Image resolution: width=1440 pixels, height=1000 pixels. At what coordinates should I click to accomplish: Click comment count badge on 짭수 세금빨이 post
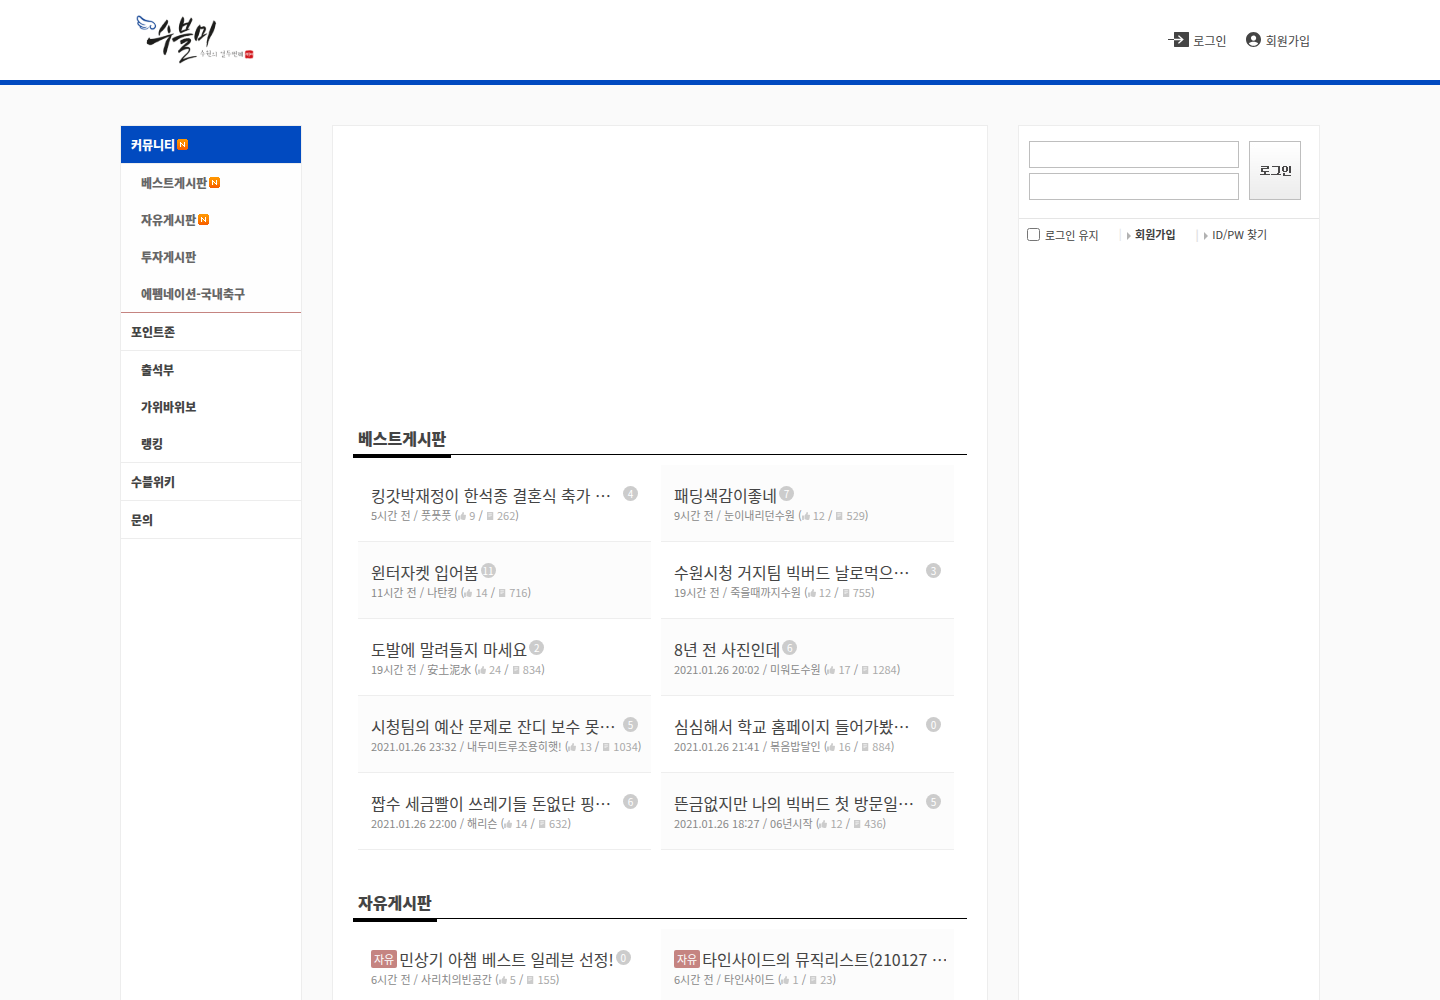[x=630, y=802]
